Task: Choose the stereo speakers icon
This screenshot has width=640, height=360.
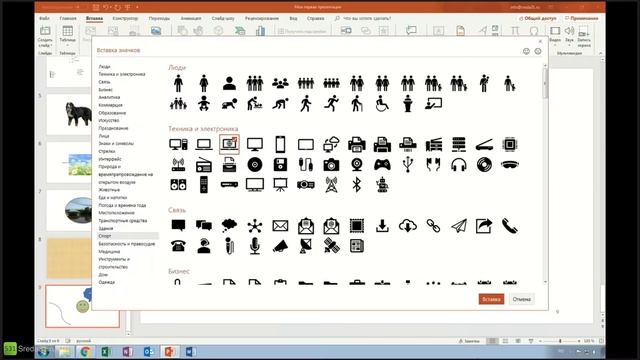Action: (178, 185)
